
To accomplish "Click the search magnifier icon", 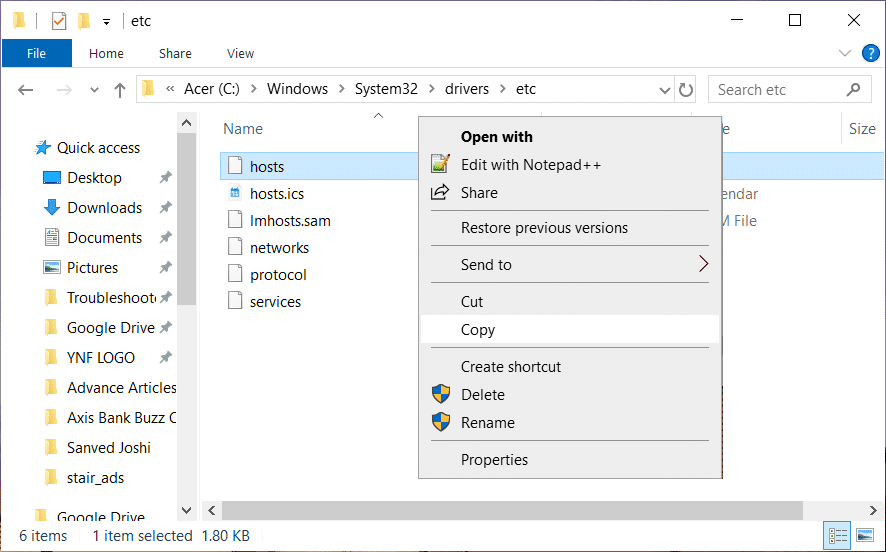I will coord(853,89).
